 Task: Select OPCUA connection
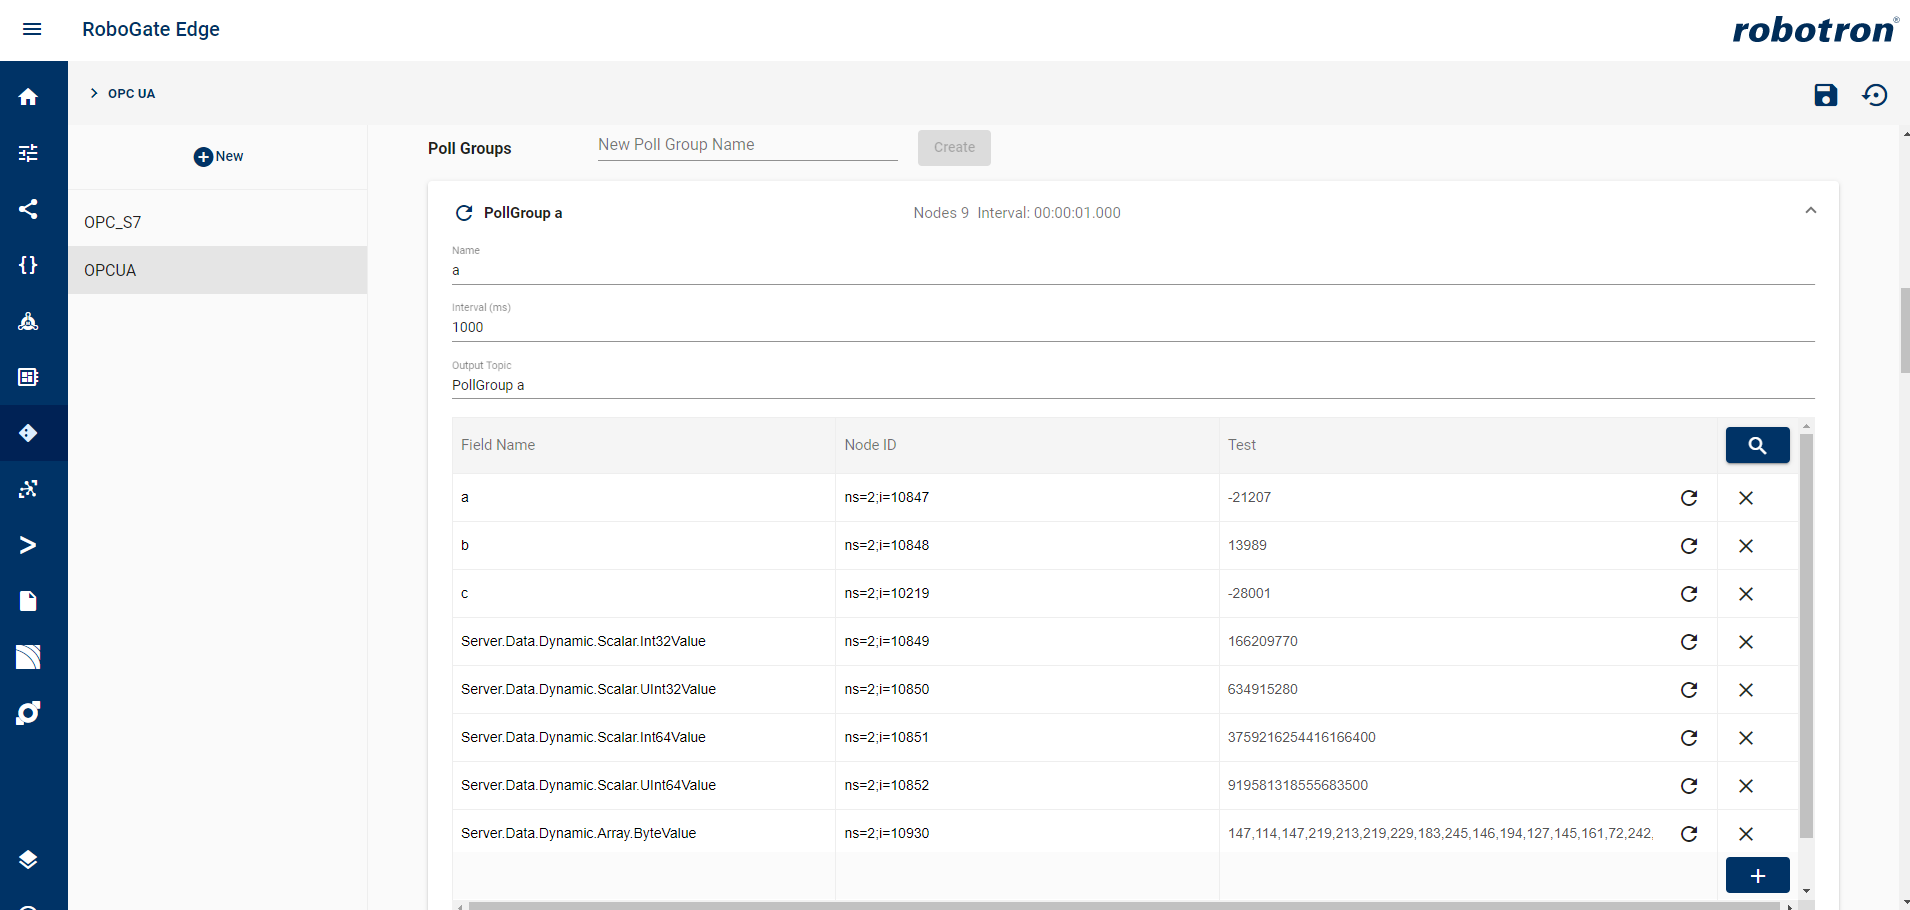(x=217, y=270)
